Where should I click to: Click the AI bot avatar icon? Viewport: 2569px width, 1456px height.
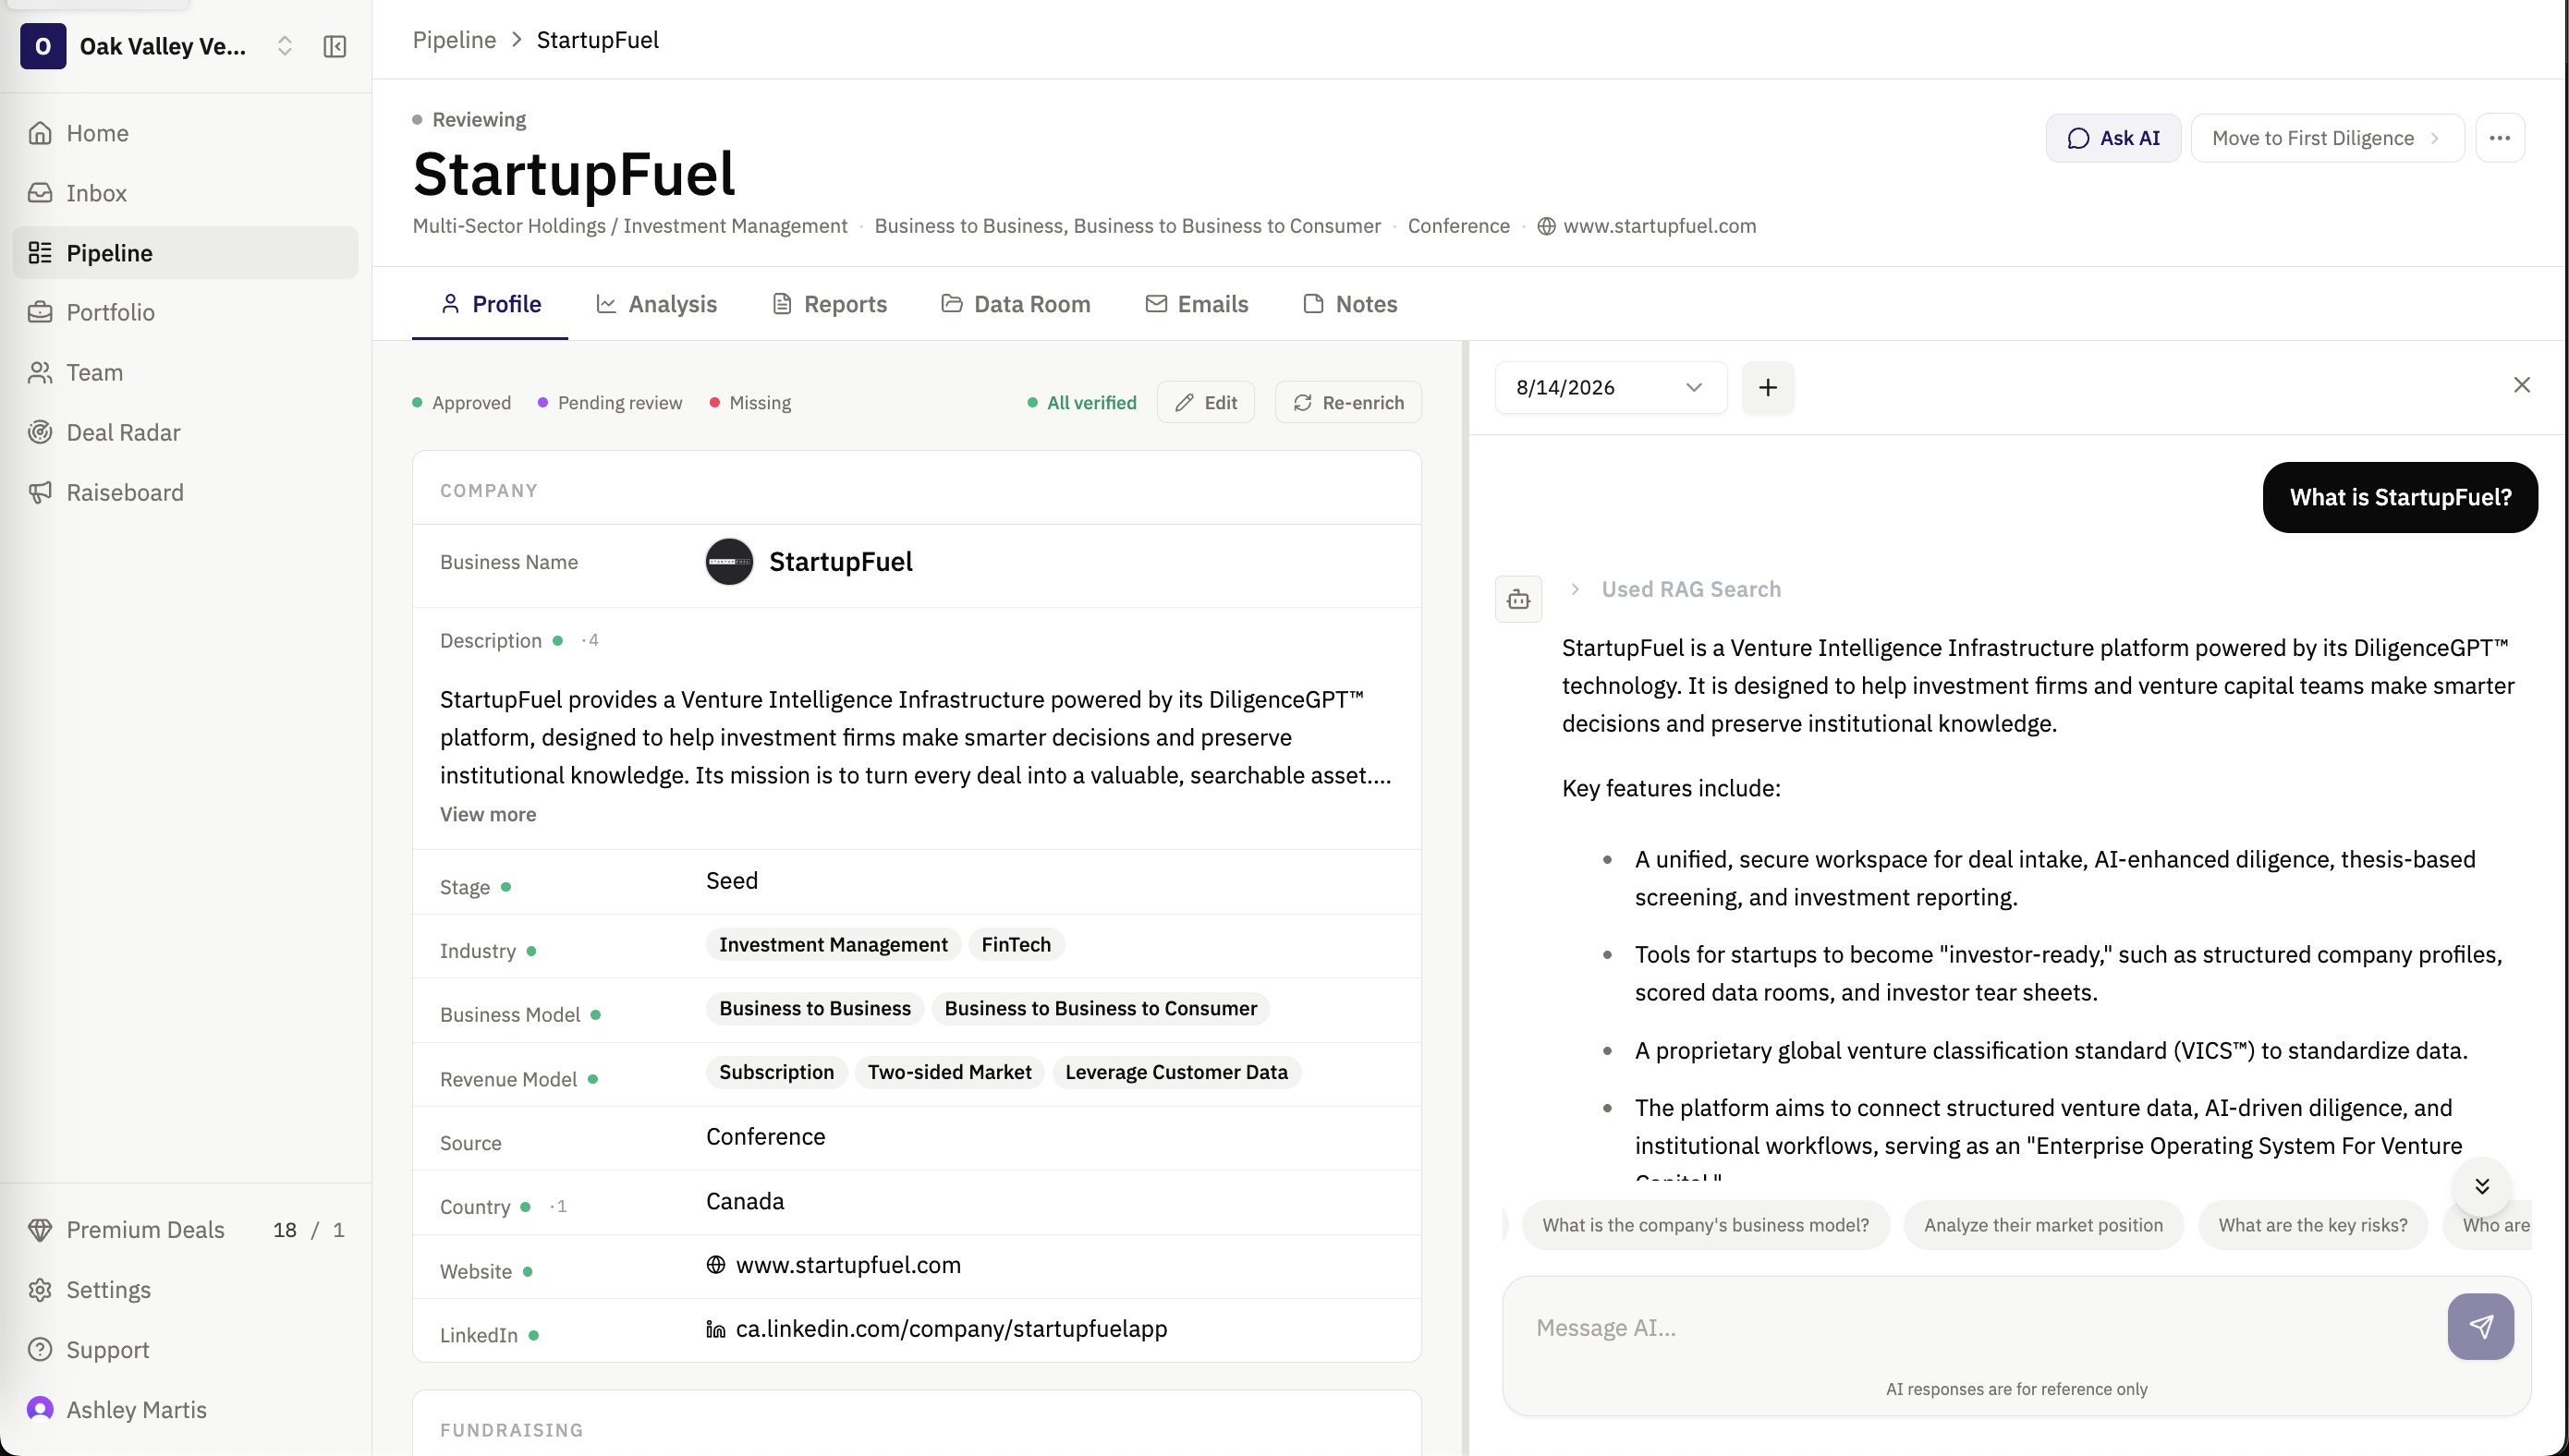pyautogui.click(x=1518, y=599)
